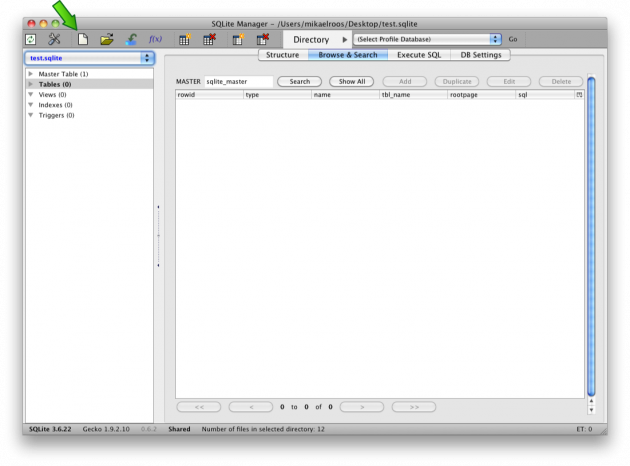Switch to the Browse & Search tab
630x466 pixels.
pyautogui.click(x=348, y=55)
